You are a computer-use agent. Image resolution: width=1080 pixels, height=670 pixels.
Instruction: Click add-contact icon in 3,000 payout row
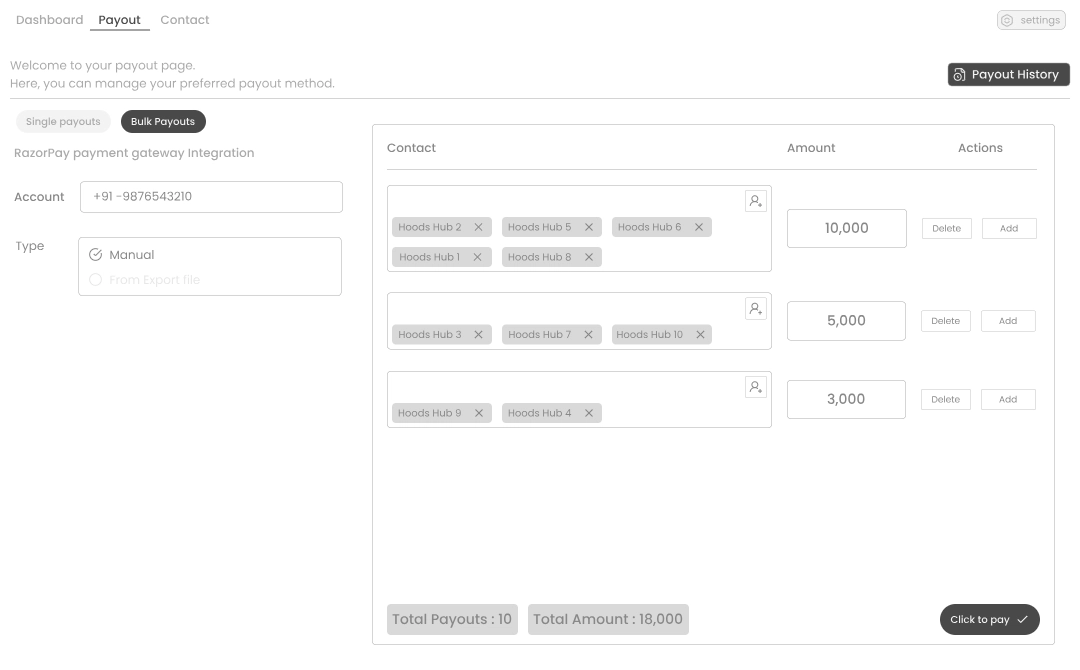point(756,387)
